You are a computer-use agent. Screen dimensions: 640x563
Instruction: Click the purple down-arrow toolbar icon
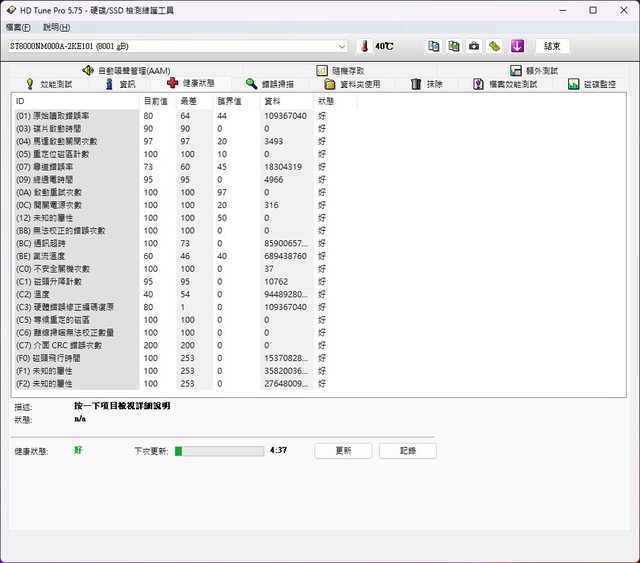coord(517,46)
